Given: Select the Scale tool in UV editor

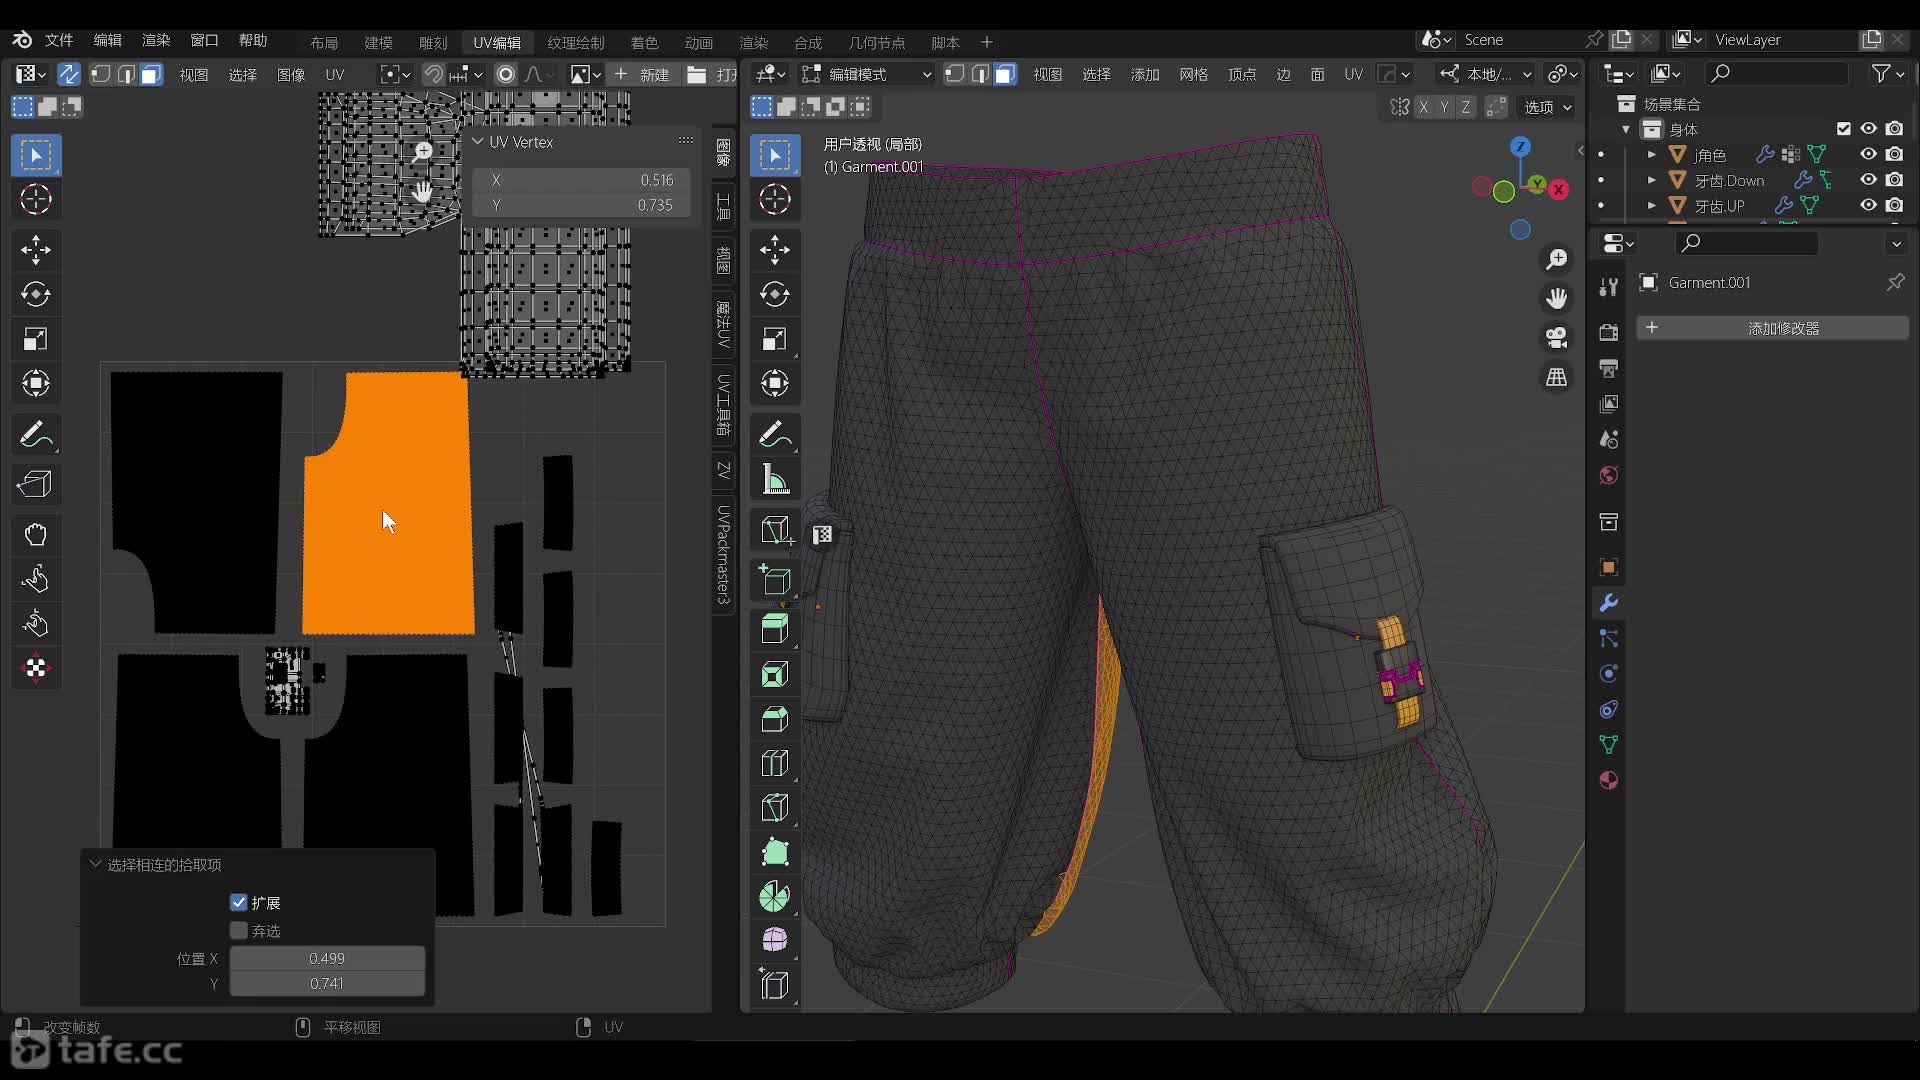Looking at the screenshot, I should click(36, 339).
